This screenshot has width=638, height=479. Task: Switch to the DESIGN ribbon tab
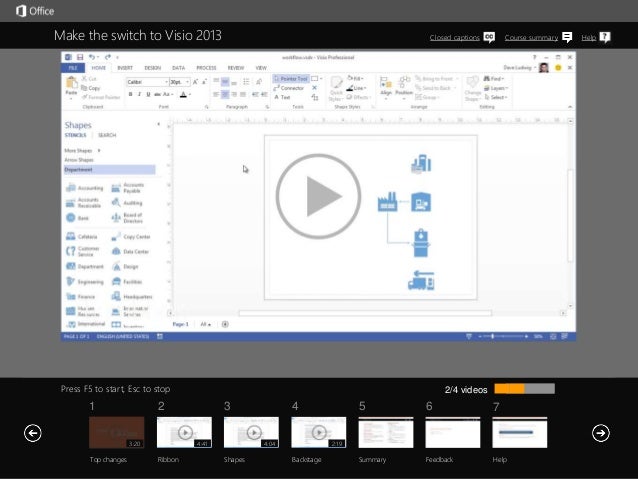coord(153,68)
